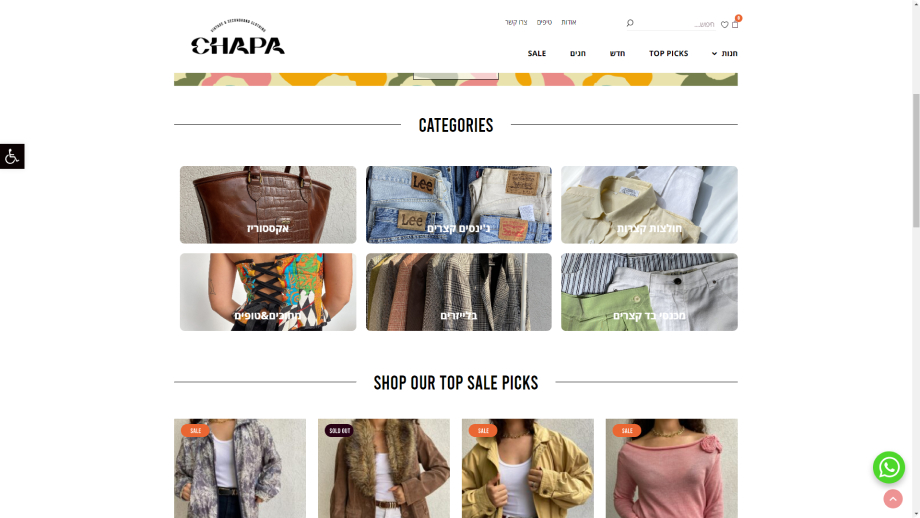The height and width of the screenshot is (518, 920).
Task: Go to the SALE menu page
Action: [x=536, y=53]
